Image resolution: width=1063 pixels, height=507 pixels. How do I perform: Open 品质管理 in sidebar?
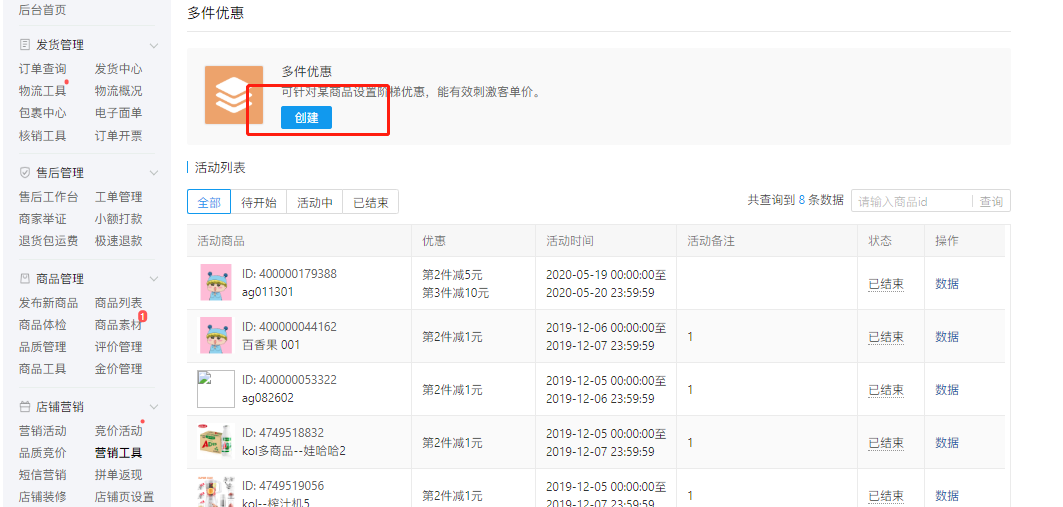click(x=43, y=347)
